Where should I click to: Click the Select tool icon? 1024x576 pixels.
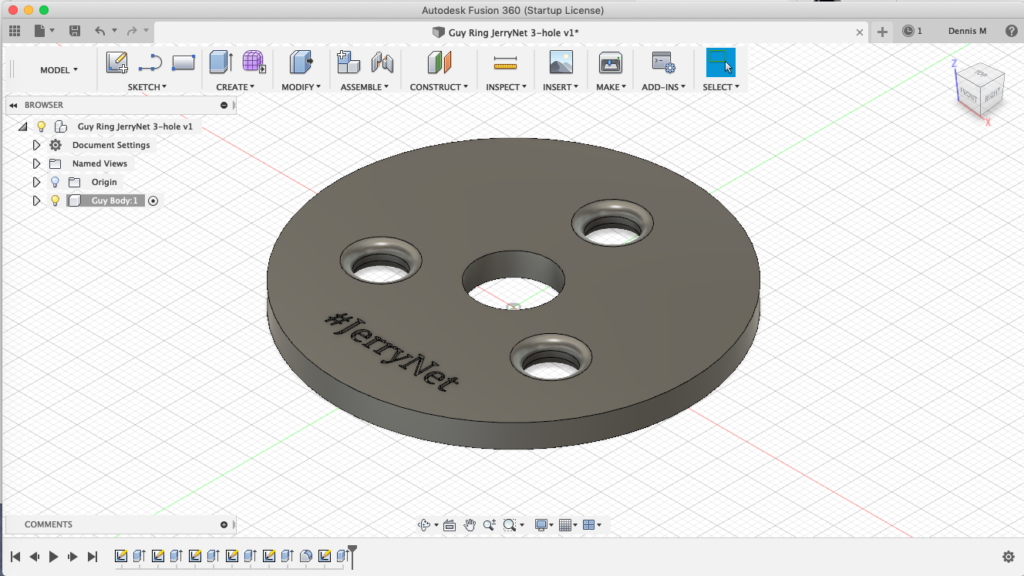click(x=721, y=63)
